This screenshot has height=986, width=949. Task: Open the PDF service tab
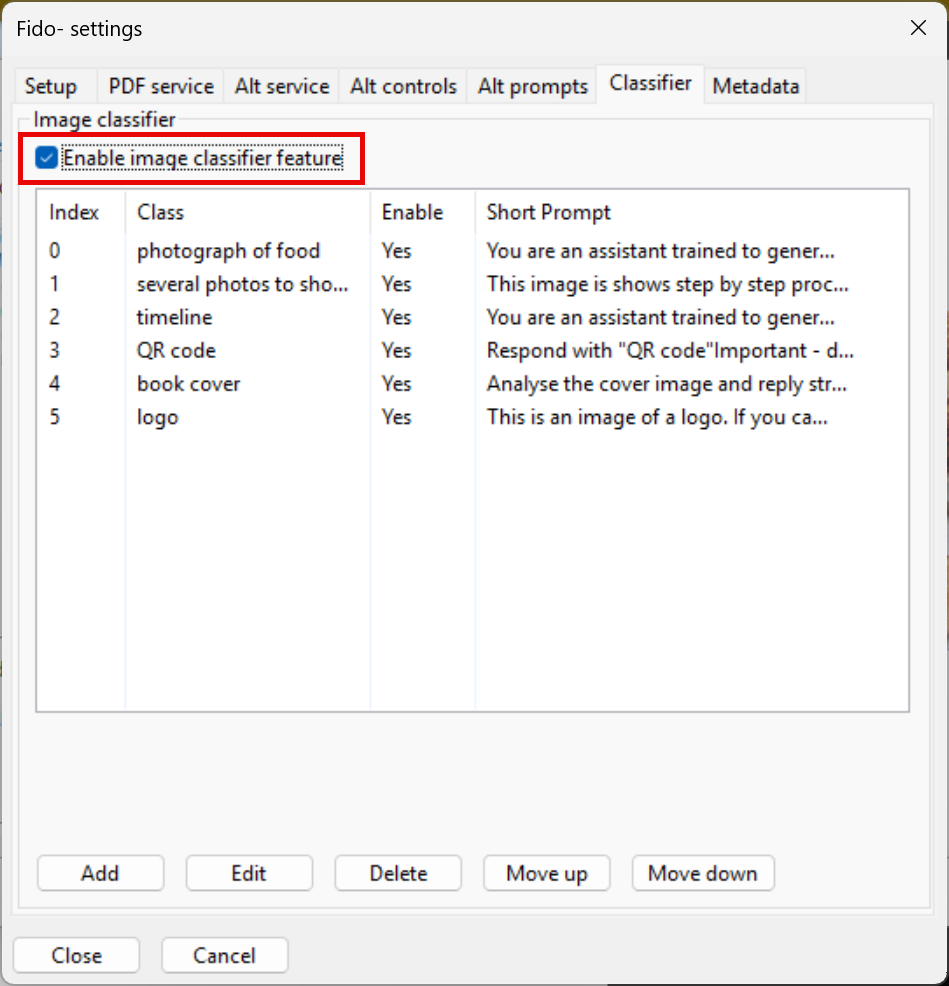click(x=161, y=86)
